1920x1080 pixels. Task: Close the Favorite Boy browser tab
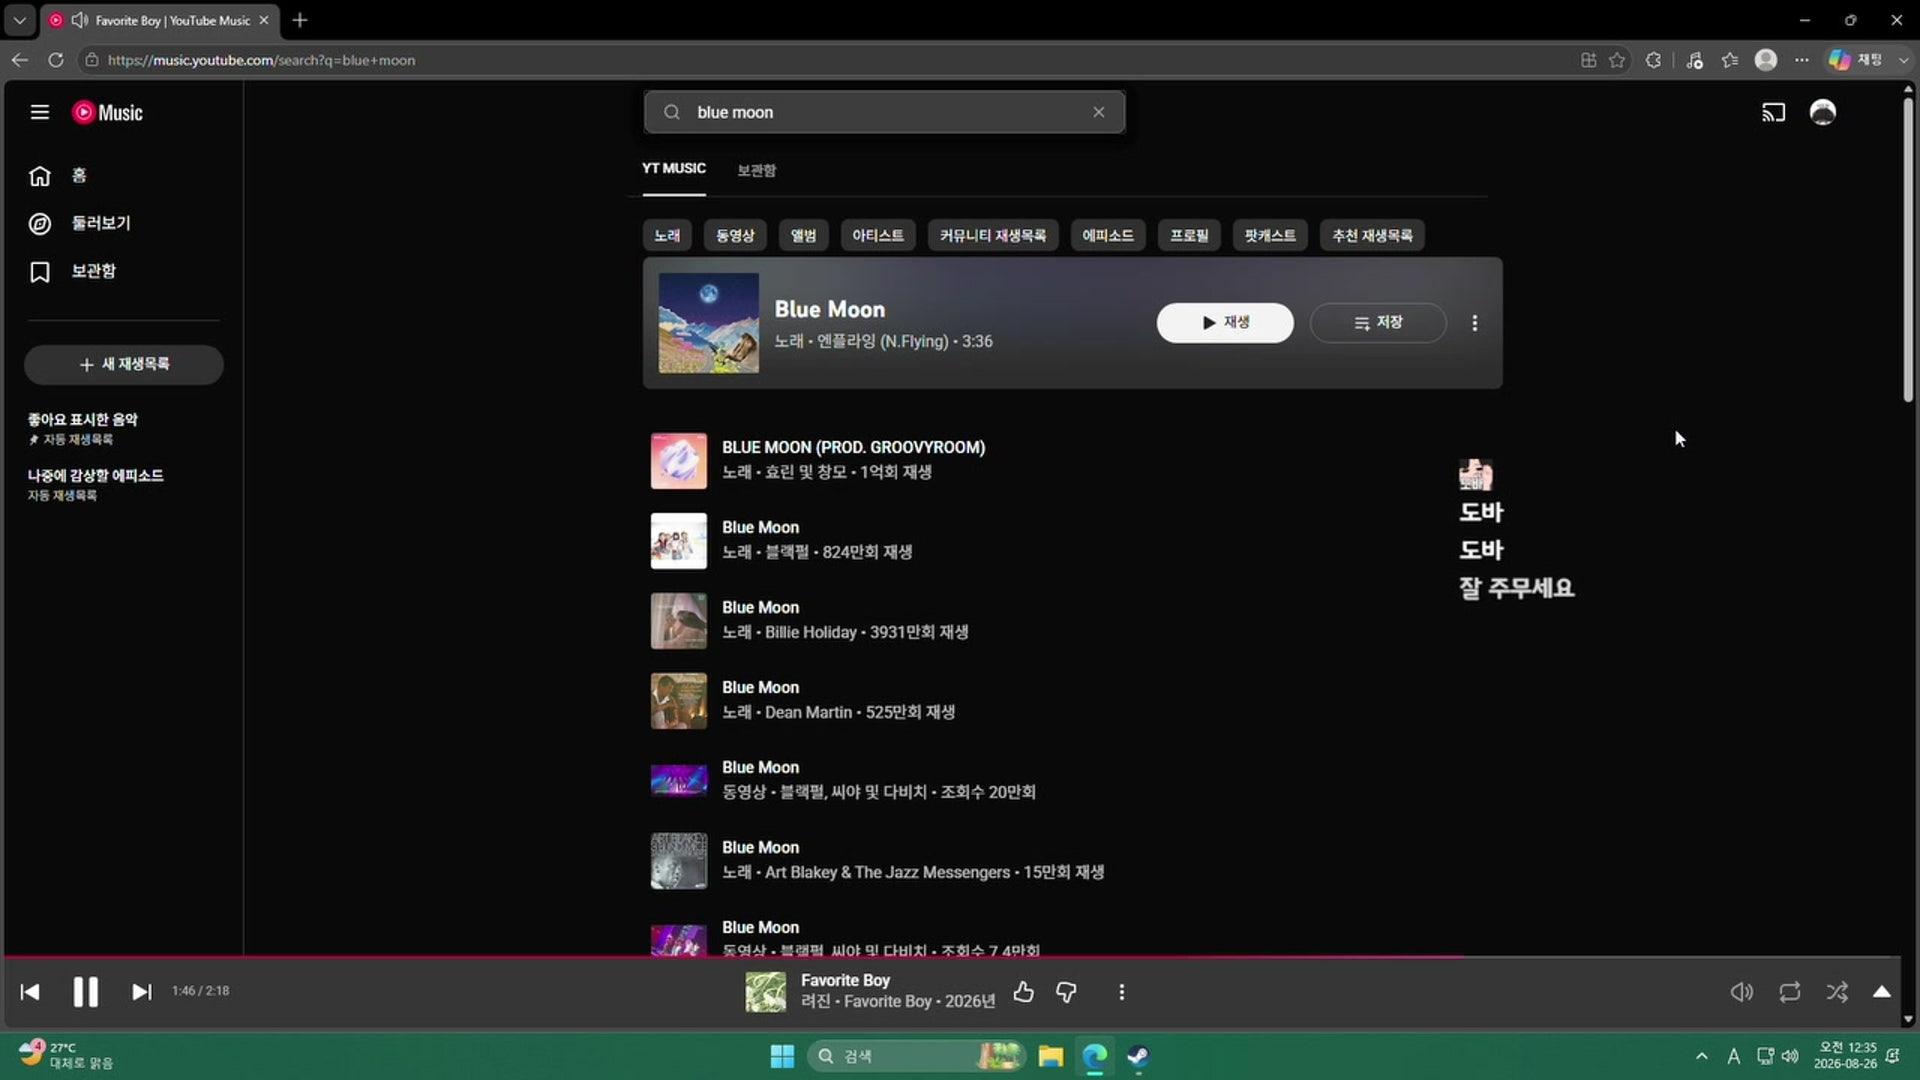[264, 20]
